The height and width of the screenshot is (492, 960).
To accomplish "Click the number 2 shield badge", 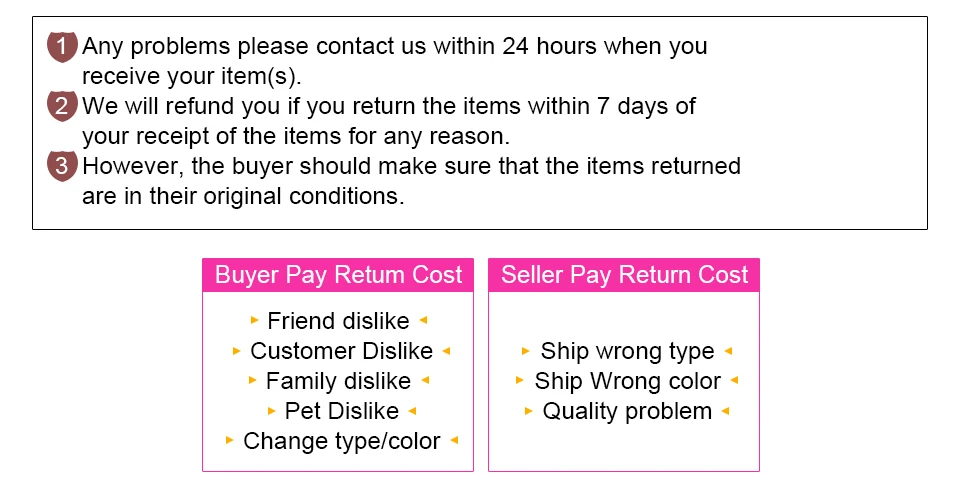I will click(62, 106).
